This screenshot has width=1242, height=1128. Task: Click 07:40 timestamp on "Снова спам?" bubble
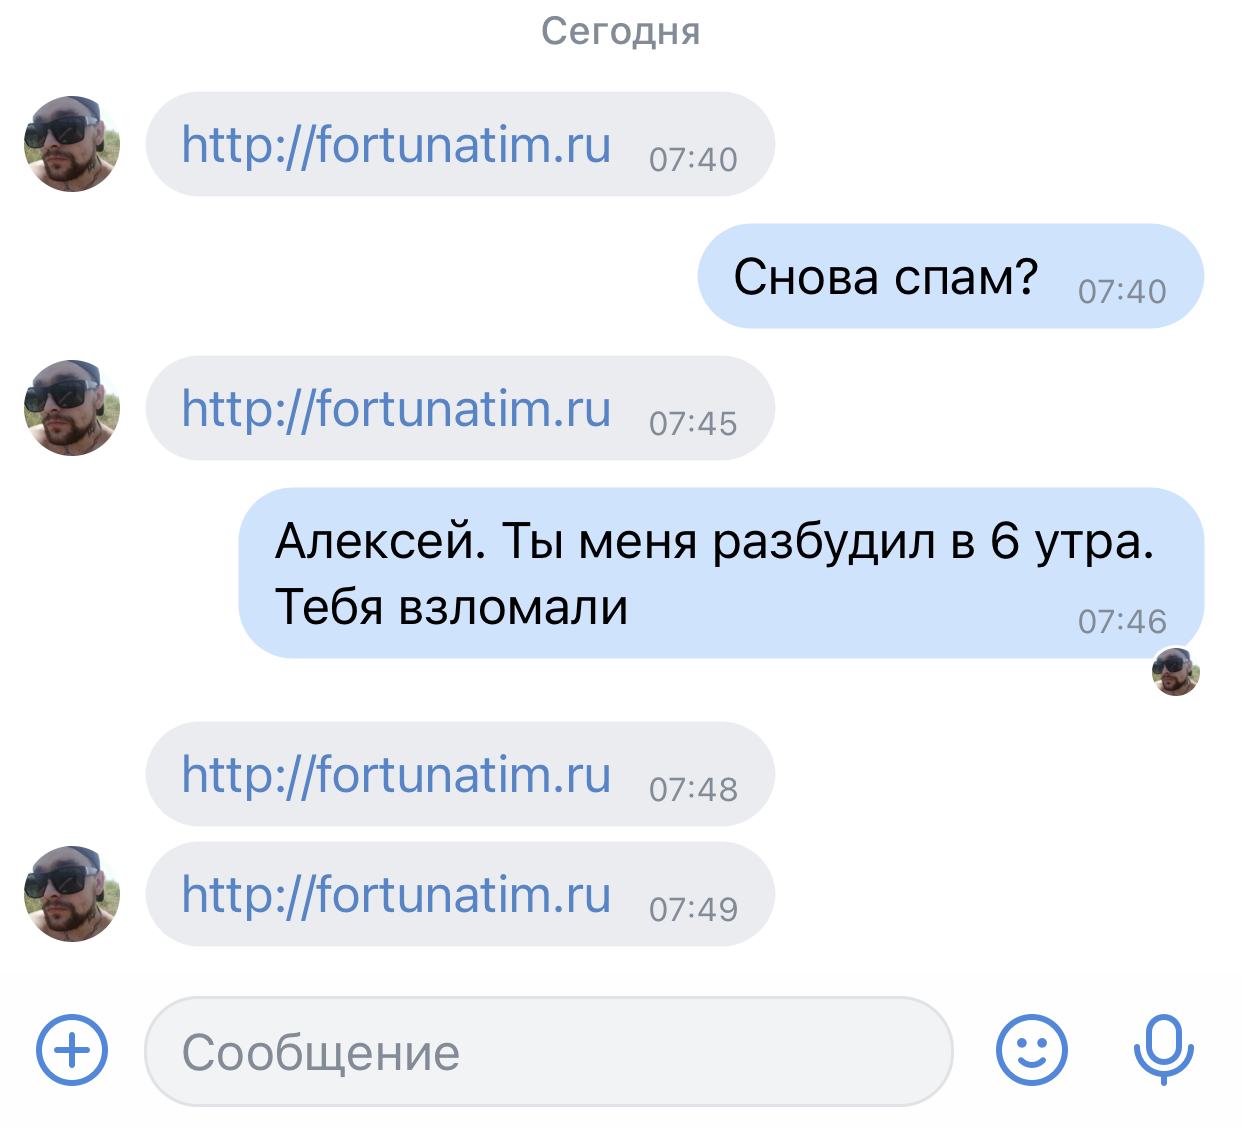(x=1122, y=292)
